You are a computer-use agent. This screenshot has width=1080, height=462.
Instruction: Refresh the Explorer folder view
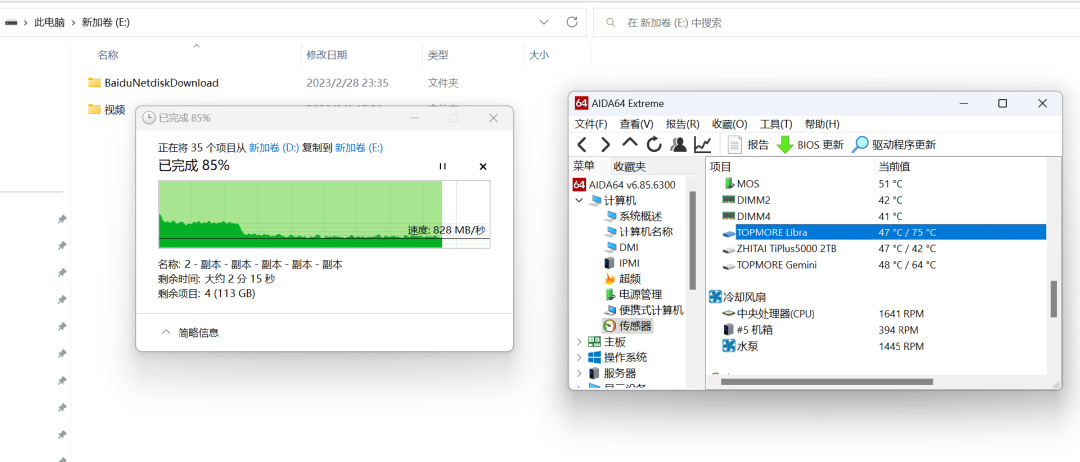(x=571, y=22)
